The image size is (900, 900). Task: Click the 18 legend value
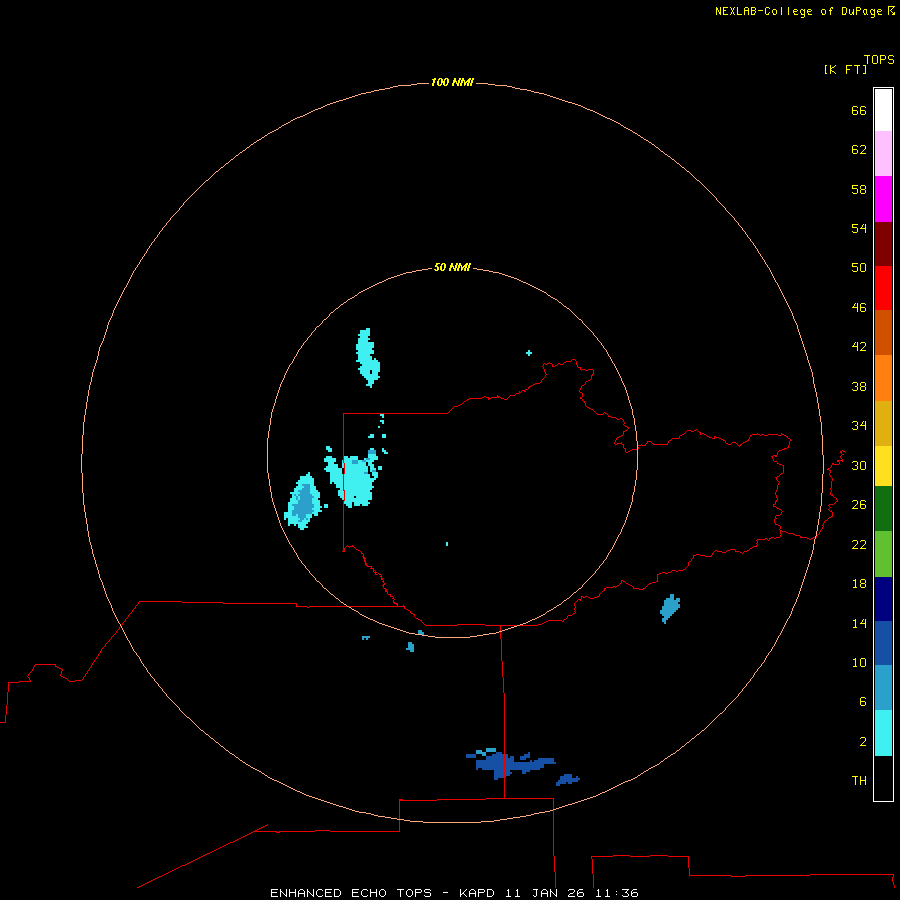pyautogui.click(x=859, y=584)
